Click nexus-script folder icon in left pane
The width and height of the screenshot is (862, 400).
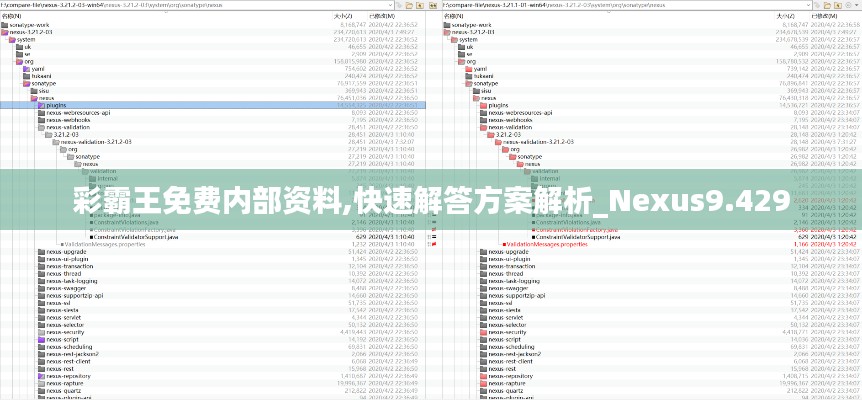41,339
